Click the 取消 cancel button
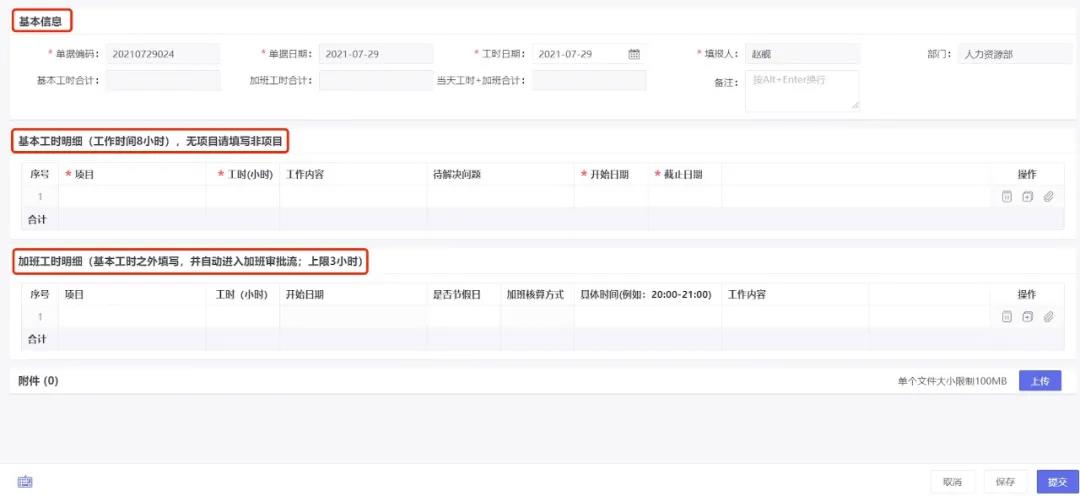Screen dimensions: 1080x496 click(x=951, y=482)
